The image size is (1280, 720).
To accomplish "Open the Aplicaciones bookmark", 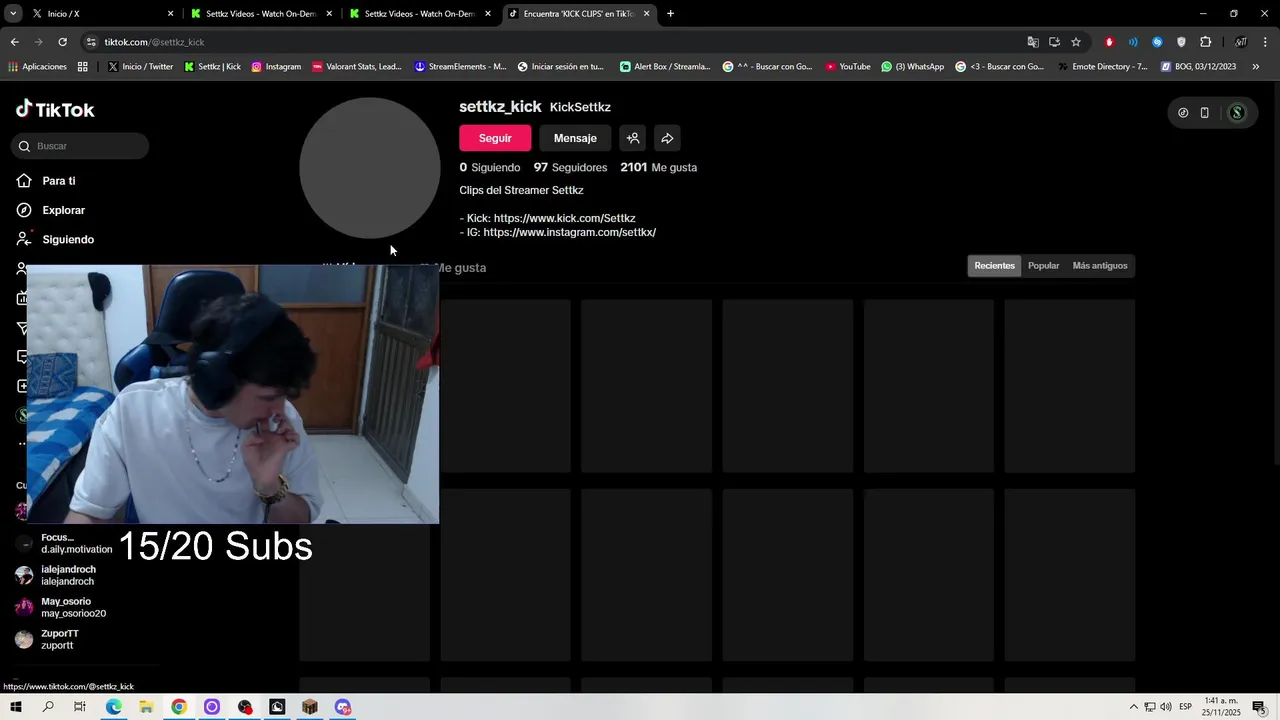I will [x=37, y=67].
